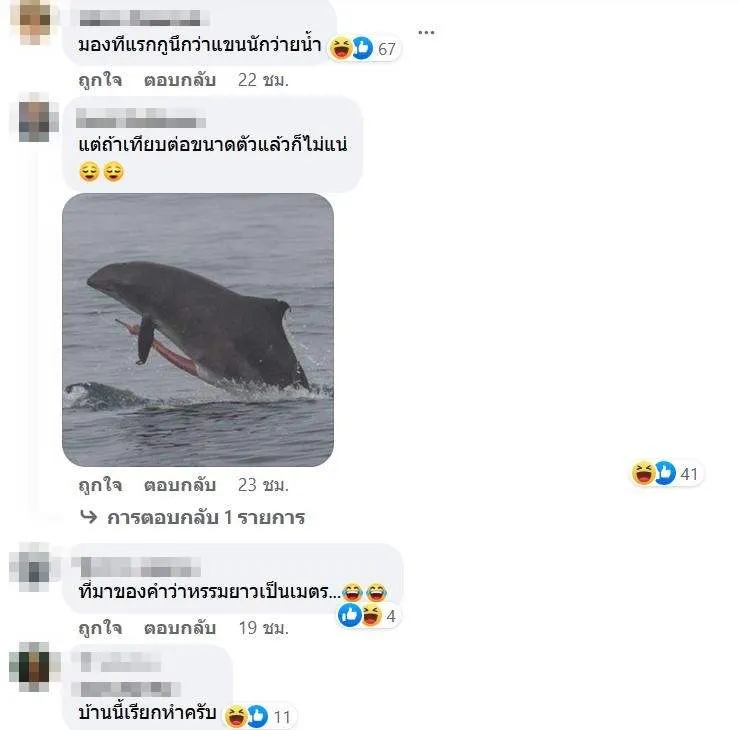739x730 pixels.
Task: Click the reply arrow icon before การตอบกลับ
Action: tap(89, 517)
